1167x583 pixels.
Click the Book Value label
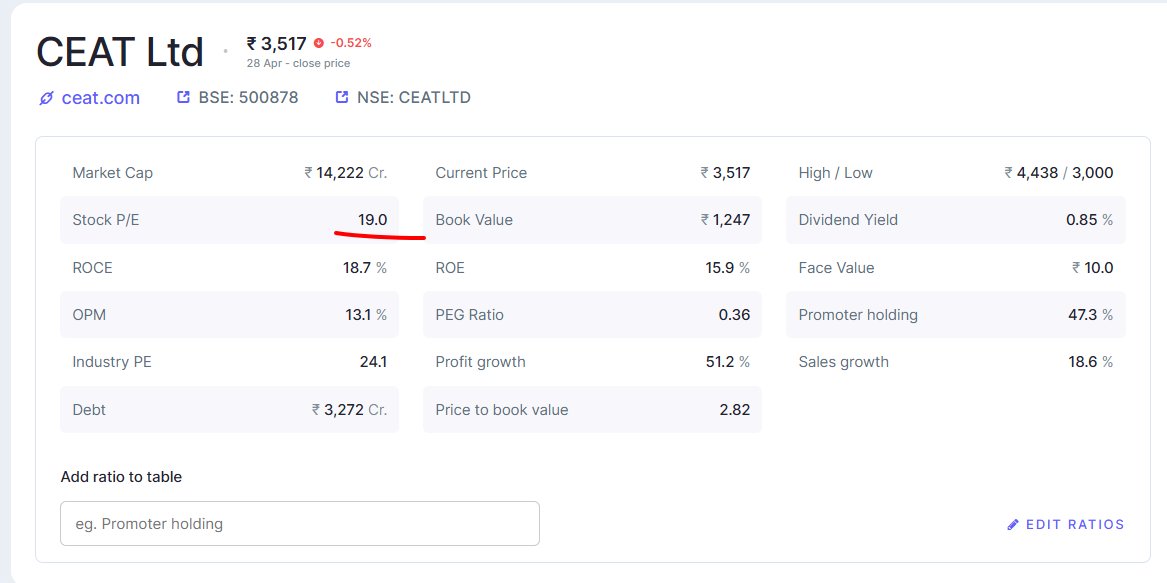474,220
